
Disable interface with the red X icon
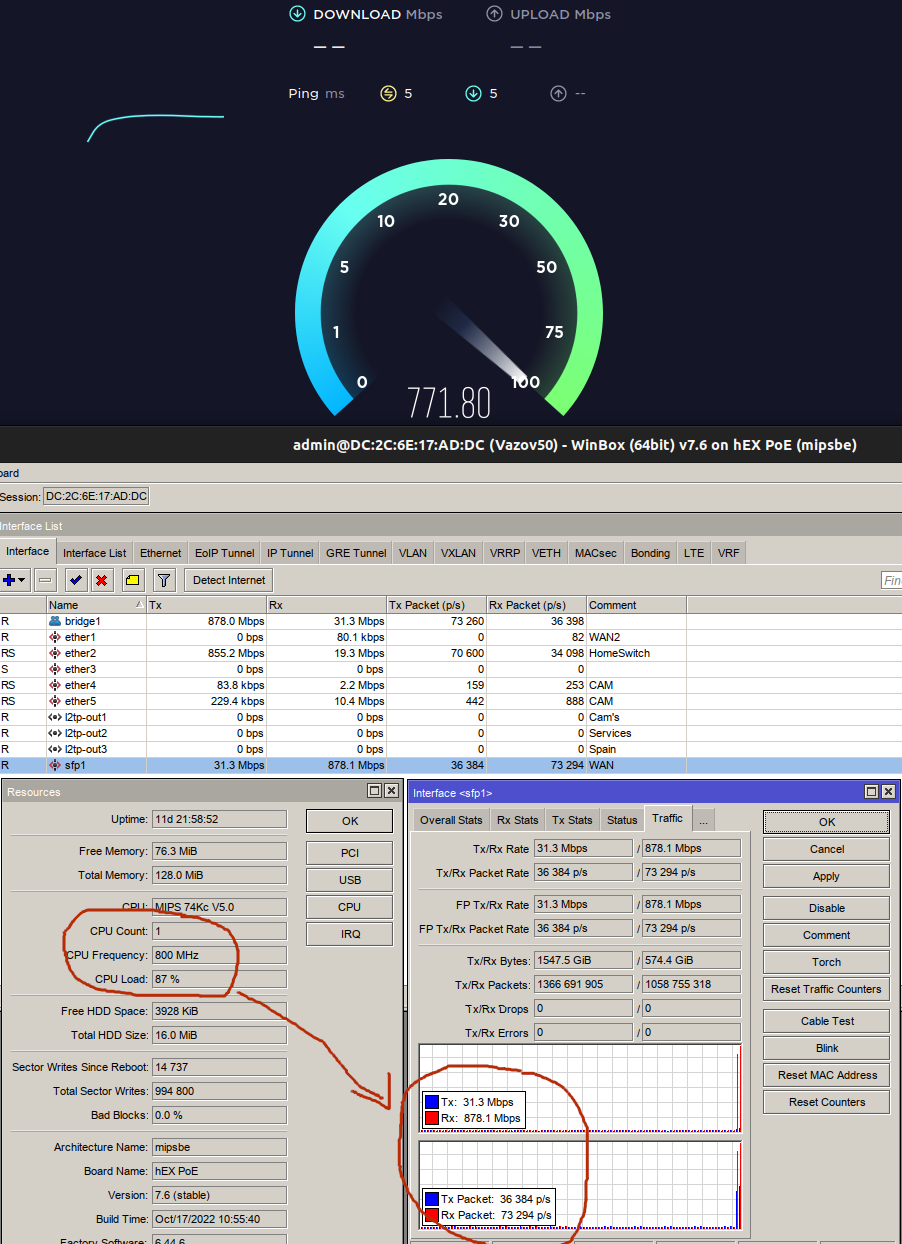tap(101, 580)
